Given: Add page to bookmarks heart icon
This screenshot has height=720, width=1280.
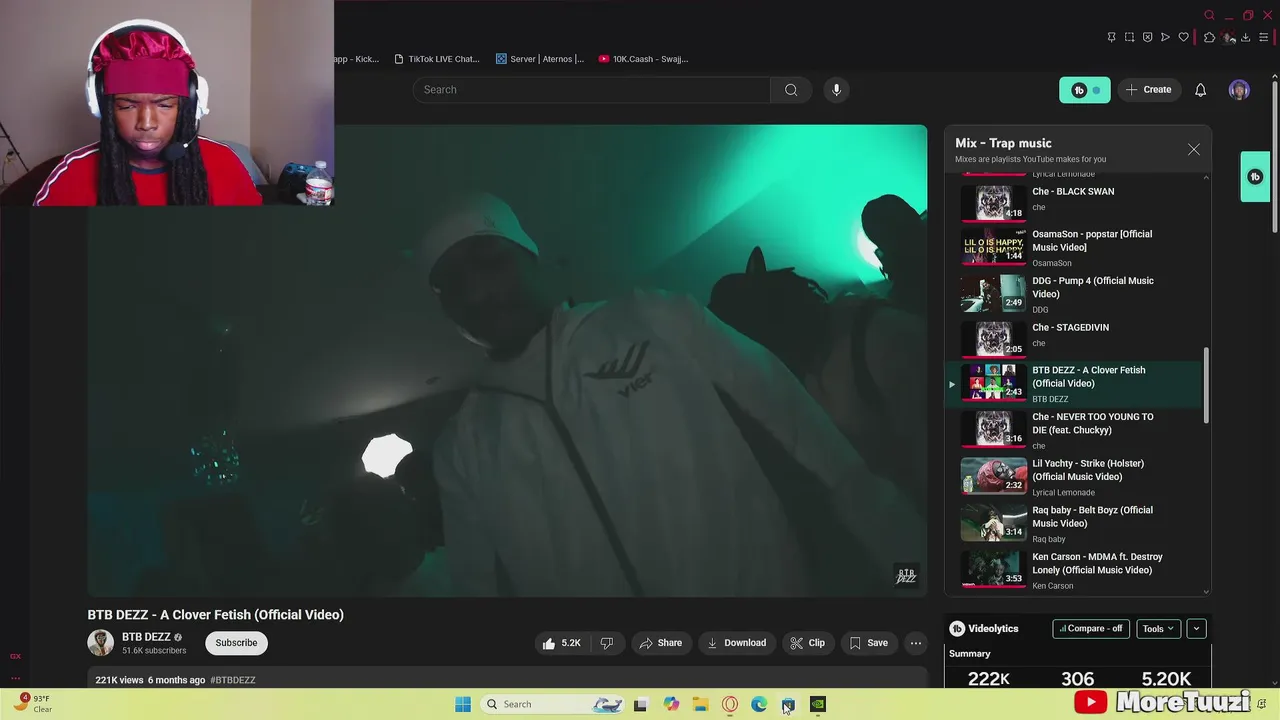Looking at the screenshot, I should 1184,38.
